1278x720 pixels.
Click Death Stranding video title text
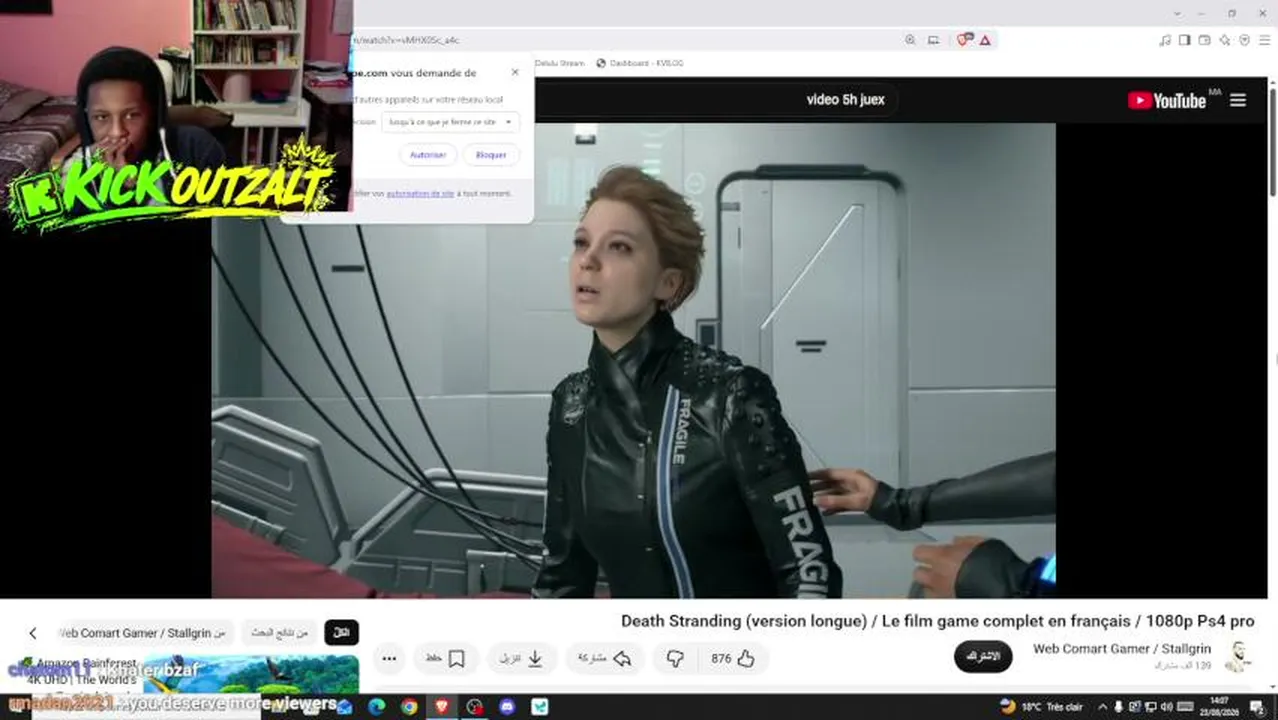[937, 621]
